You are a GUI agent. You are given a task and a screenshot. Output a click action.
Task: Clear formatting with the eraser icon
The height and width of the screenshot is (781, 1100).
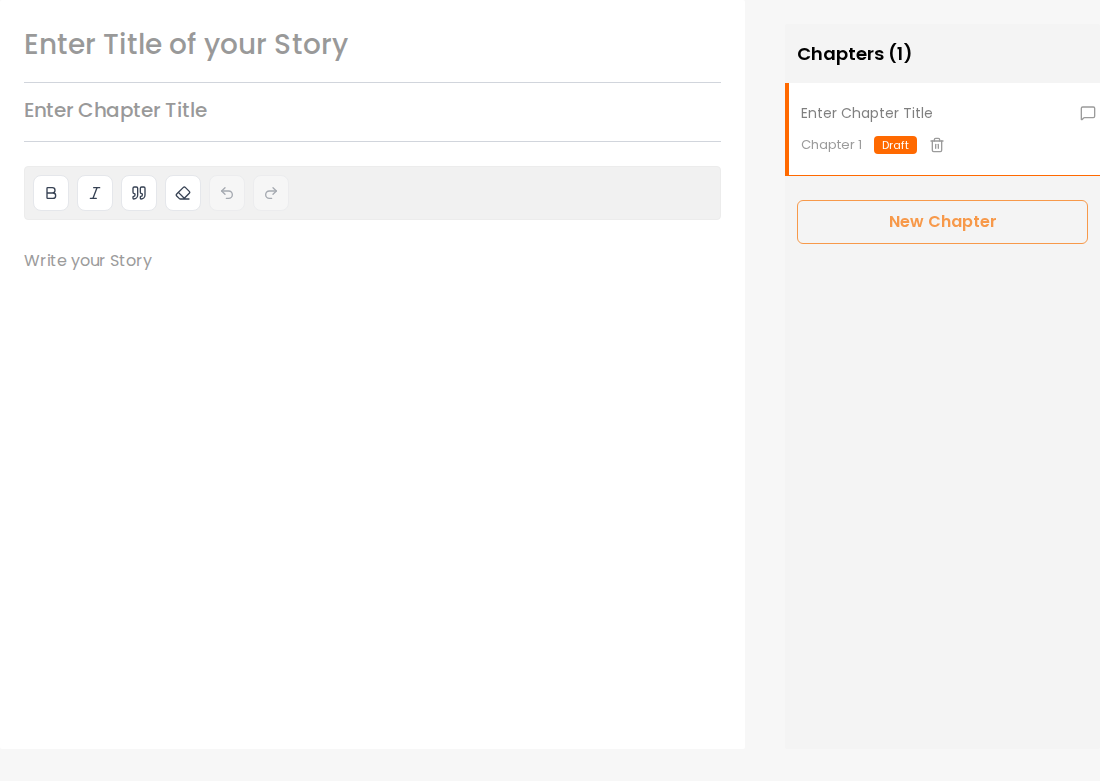(x=183, y=193)
